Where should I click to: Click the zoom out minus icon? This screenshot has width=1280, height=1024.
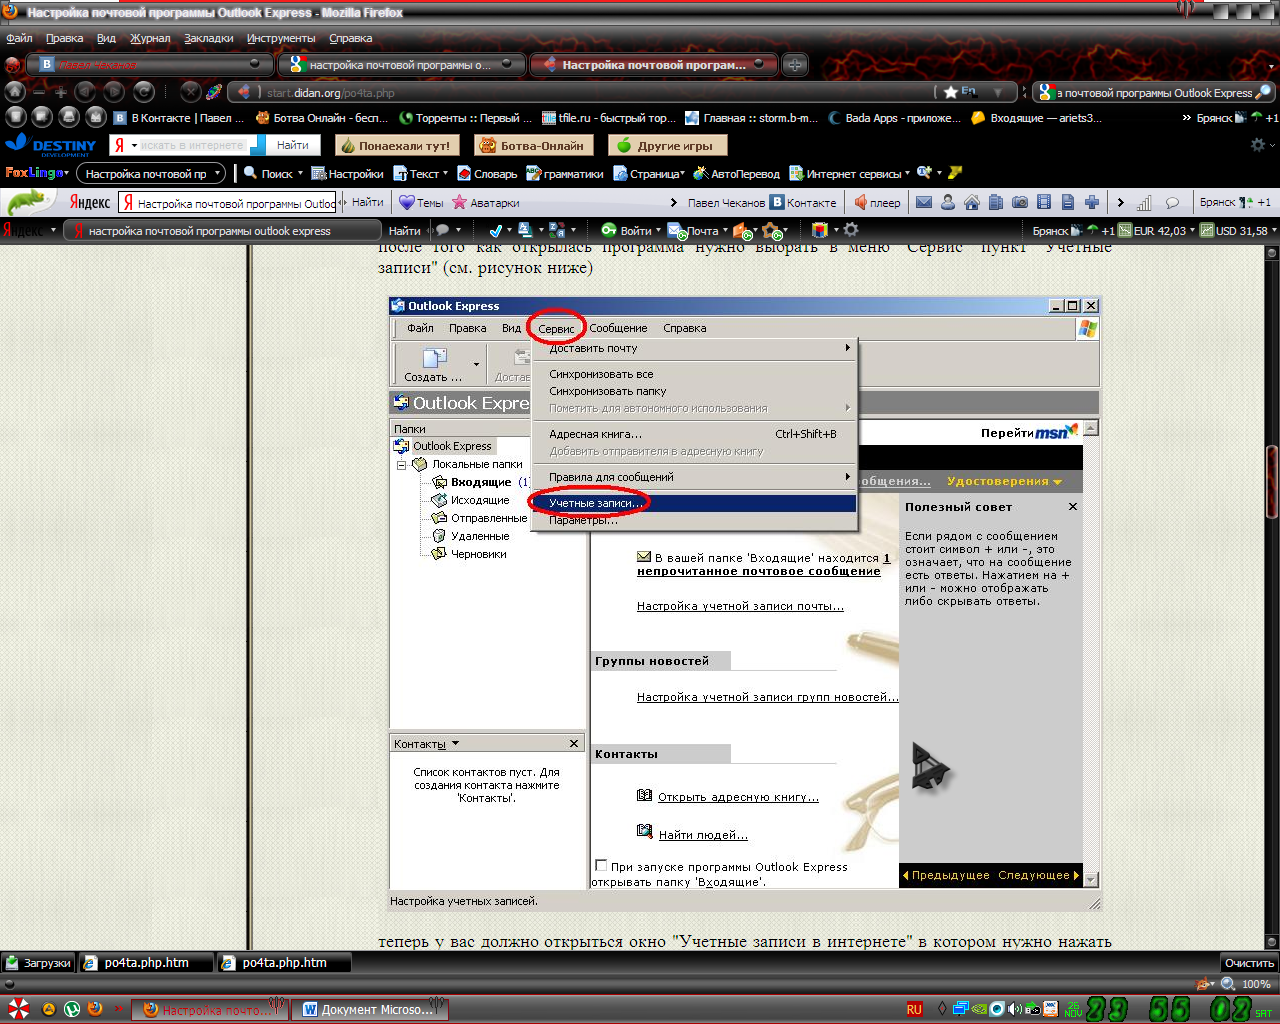click(39, 92)
